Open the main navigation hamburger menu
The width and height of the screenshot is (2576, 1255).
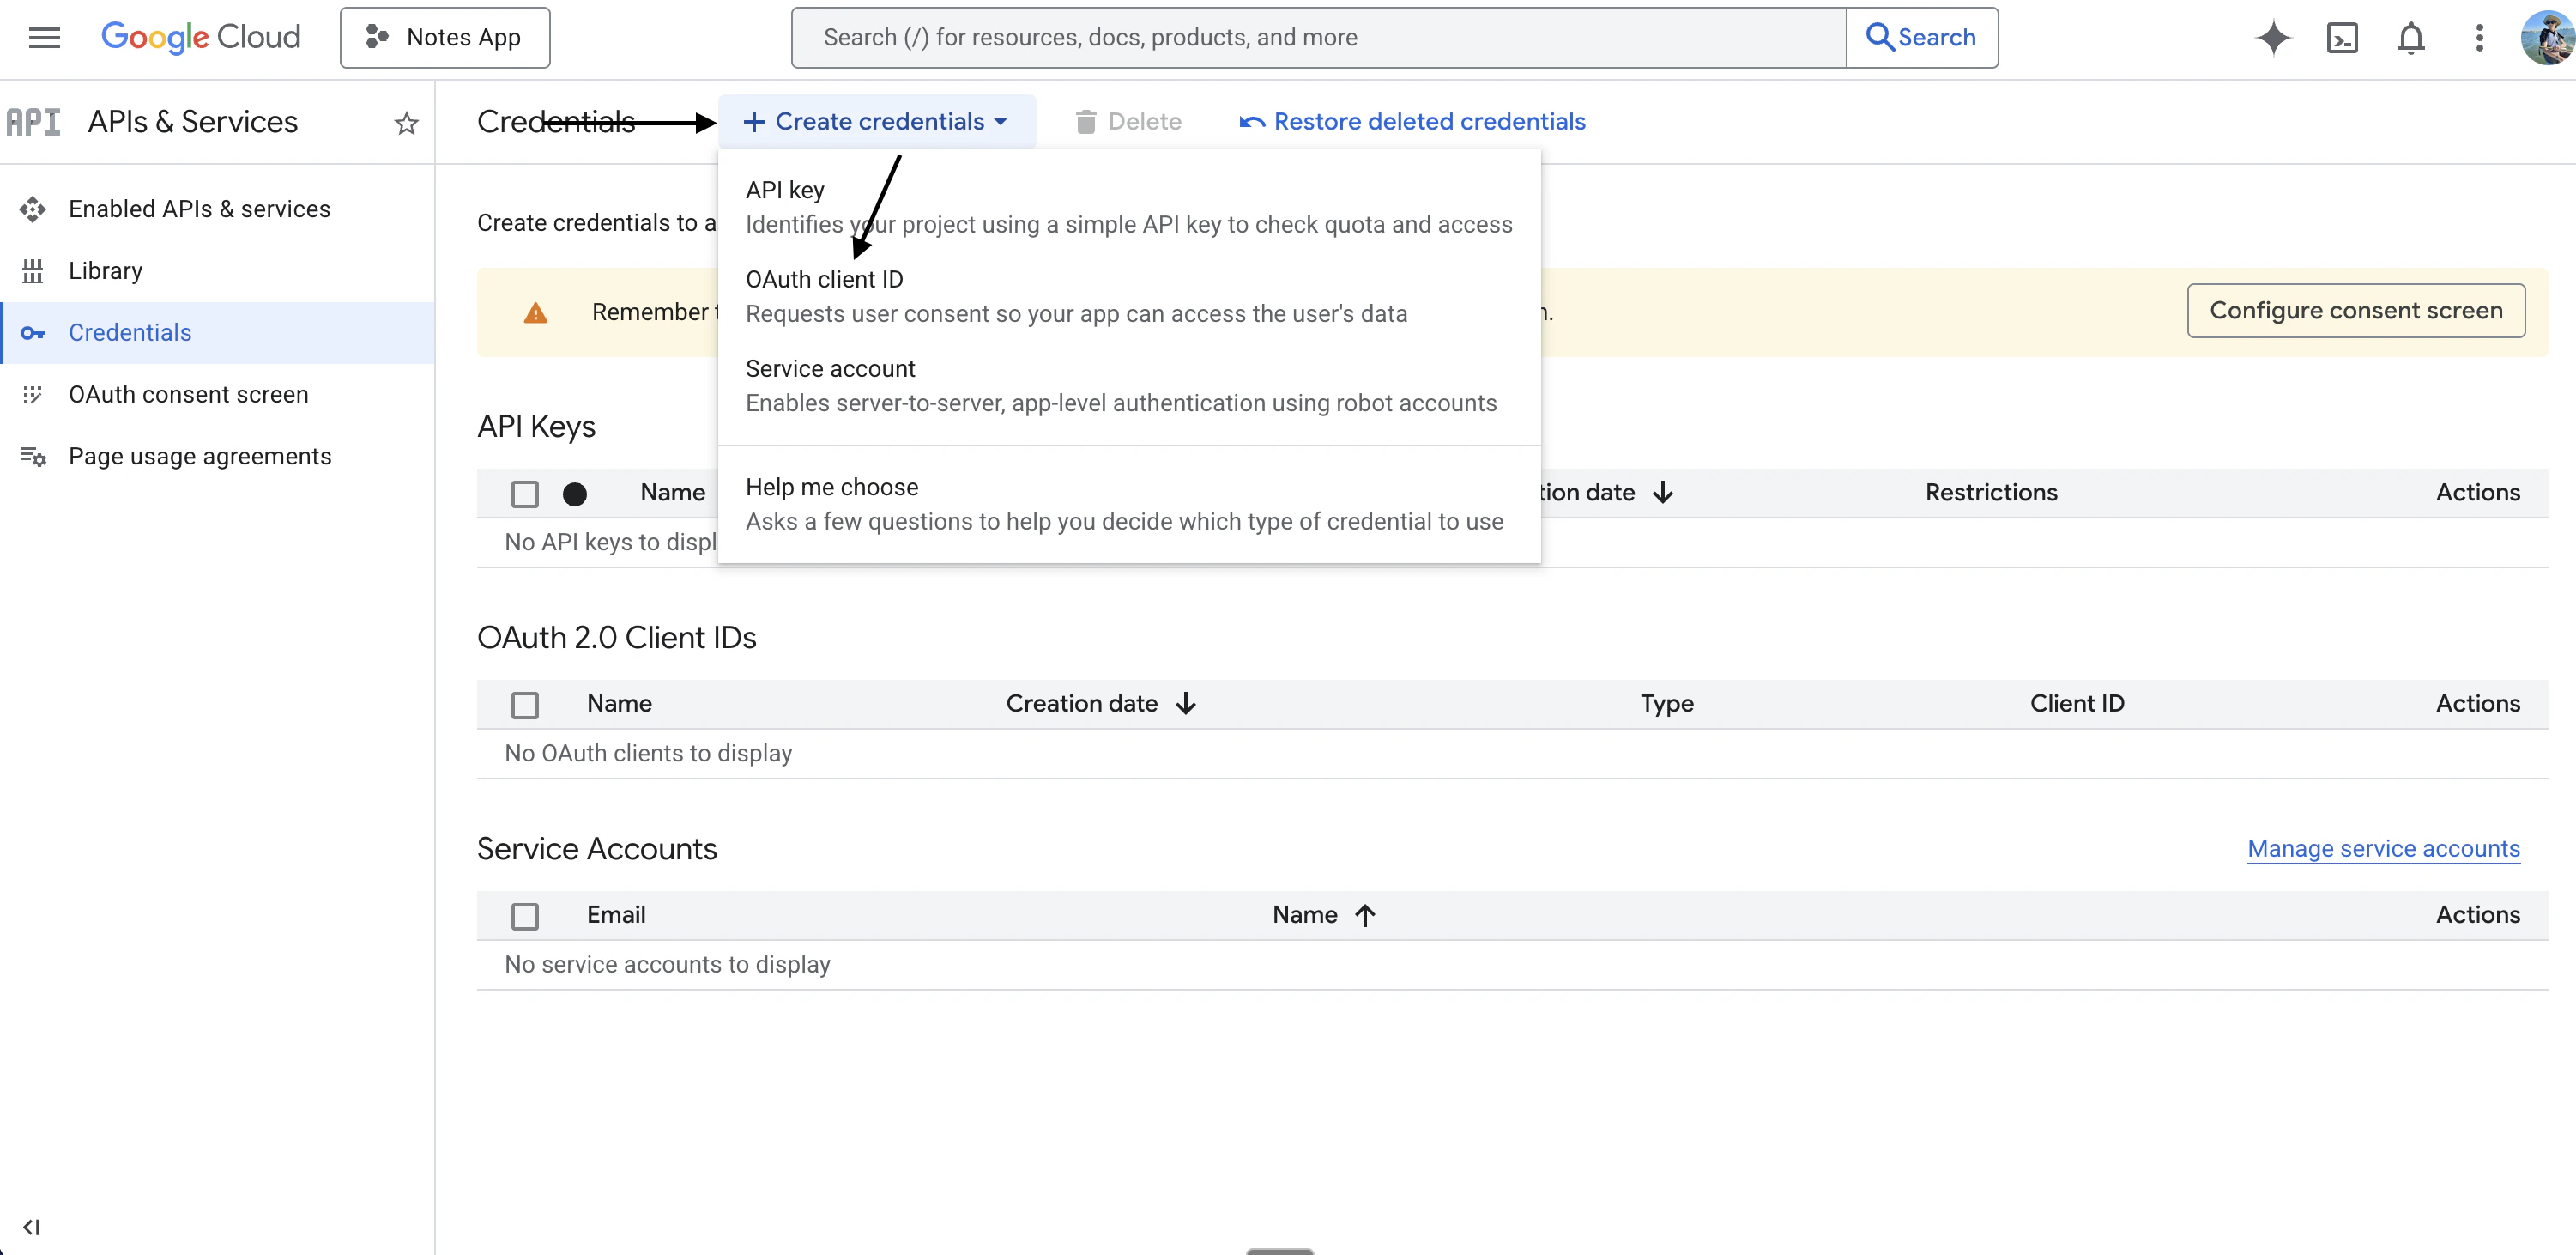44,37
